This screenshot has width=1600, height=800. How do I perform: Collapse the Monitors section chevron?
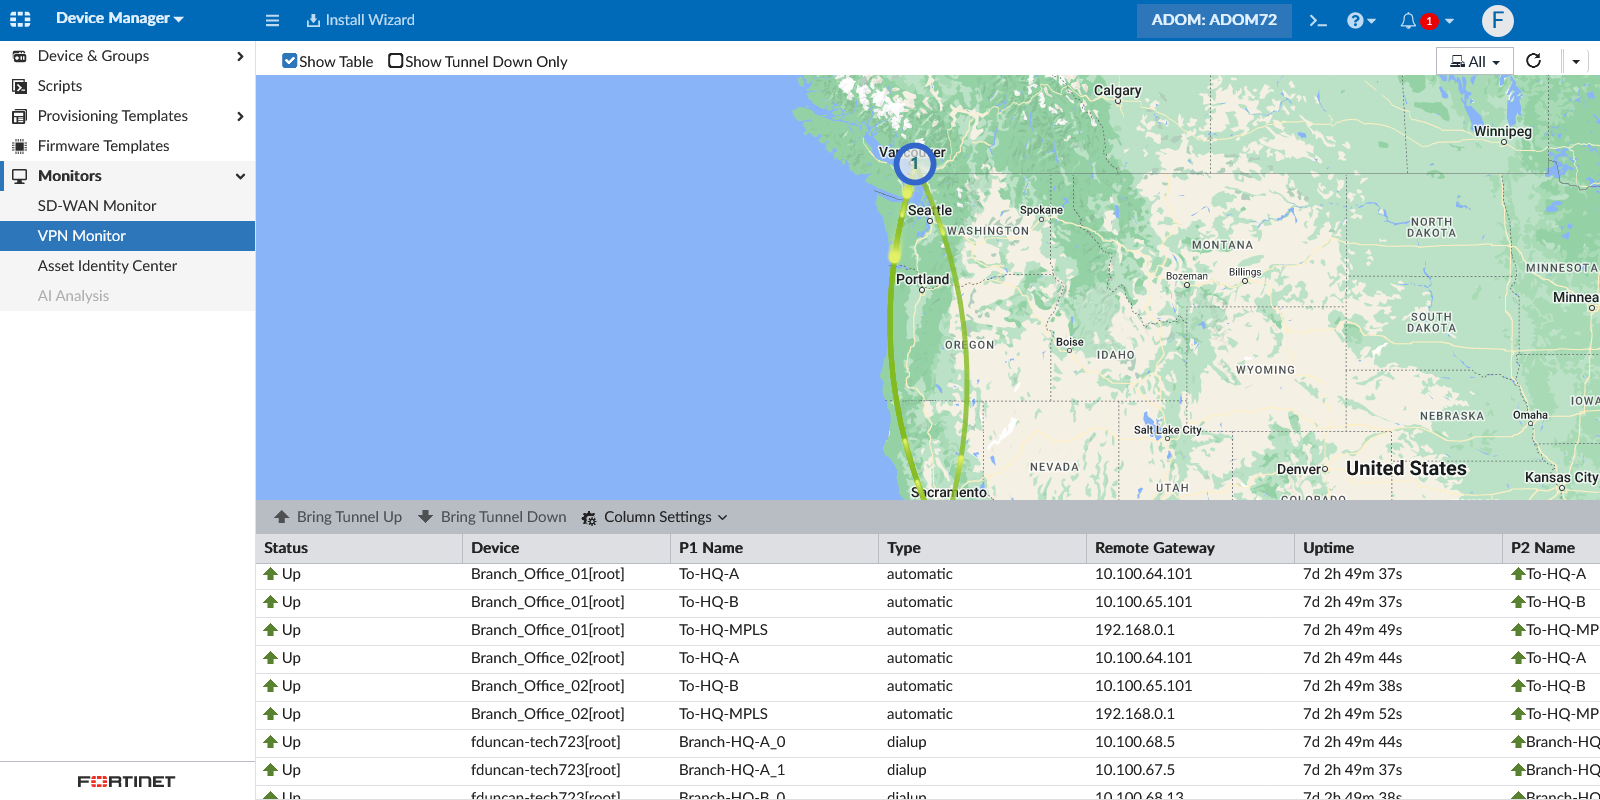(x=240, y=176)
